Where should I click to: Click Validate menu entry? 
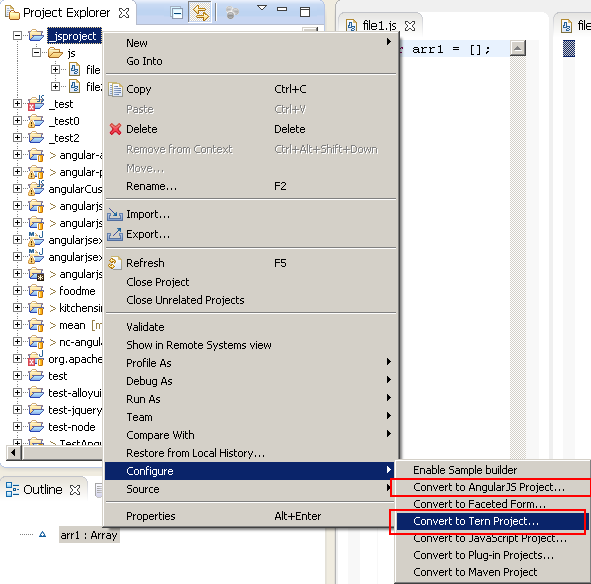[x=250, y=327]
